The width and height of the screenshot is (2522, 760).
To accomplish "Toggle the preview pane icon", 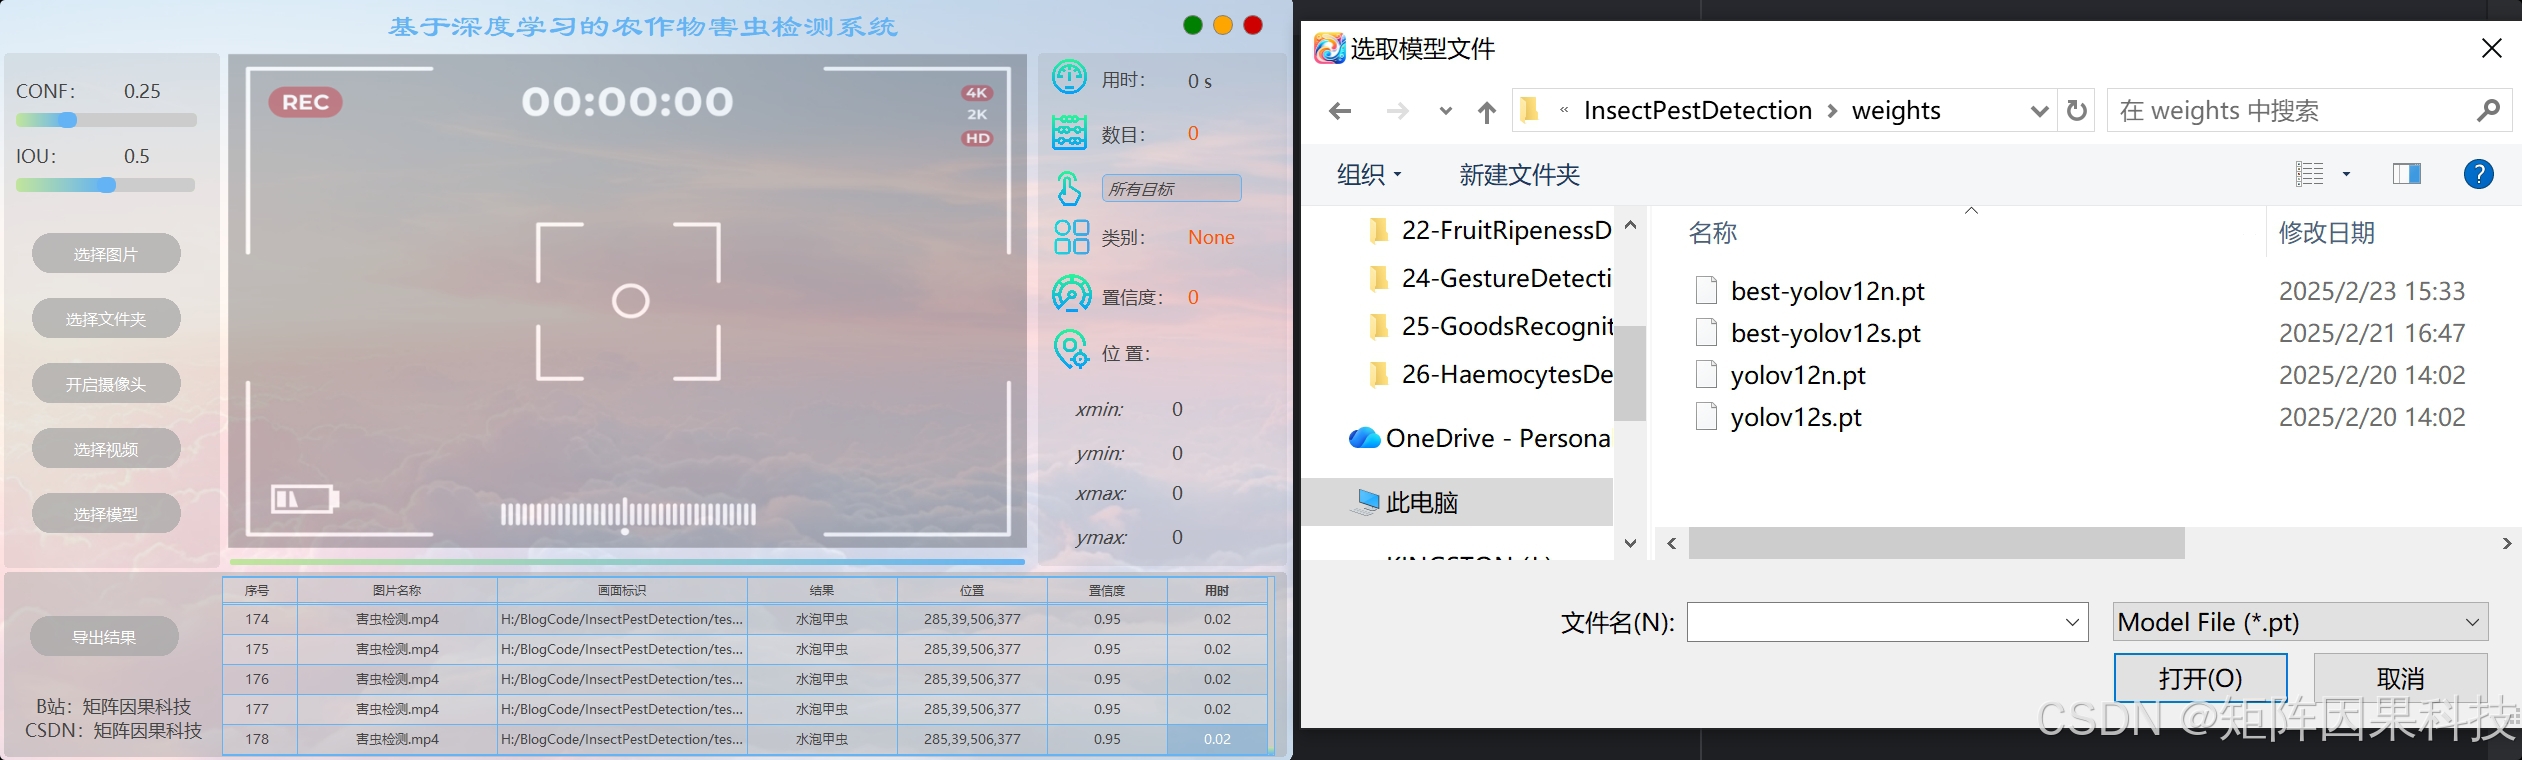I will click(2407, 174).
